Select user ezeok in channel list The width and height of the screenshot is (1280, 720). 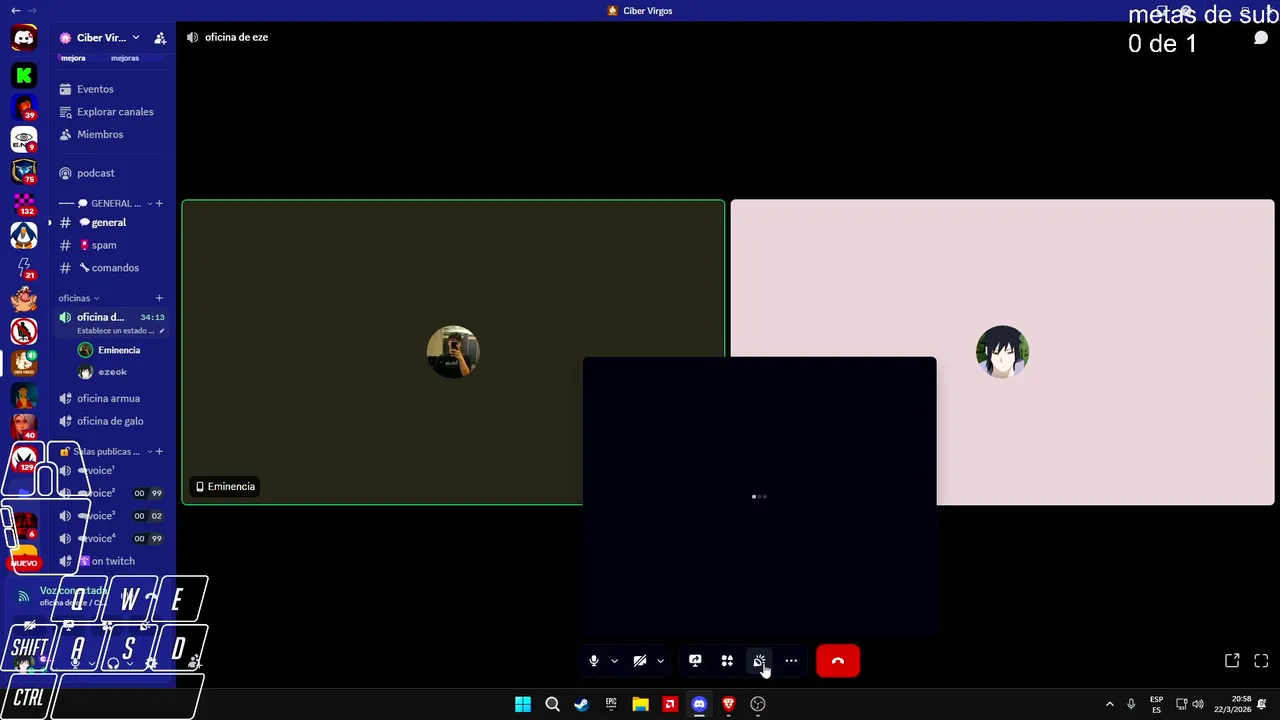tap(112, 372)
